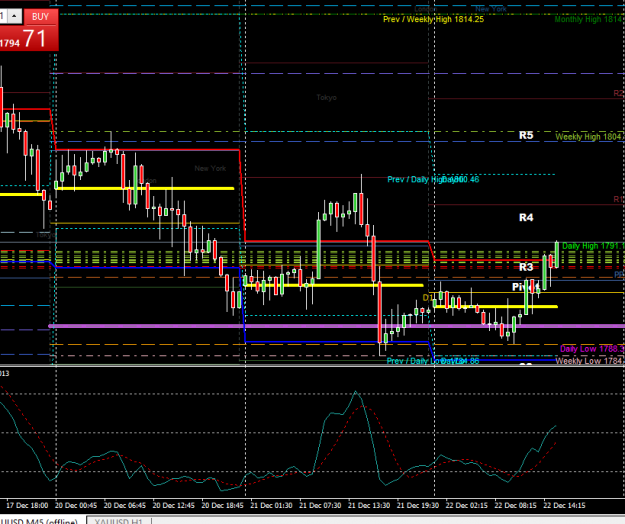Click the '22 Dec 02:15' time label
Screen dimensions: 625x524
click(x=466, y=506)
